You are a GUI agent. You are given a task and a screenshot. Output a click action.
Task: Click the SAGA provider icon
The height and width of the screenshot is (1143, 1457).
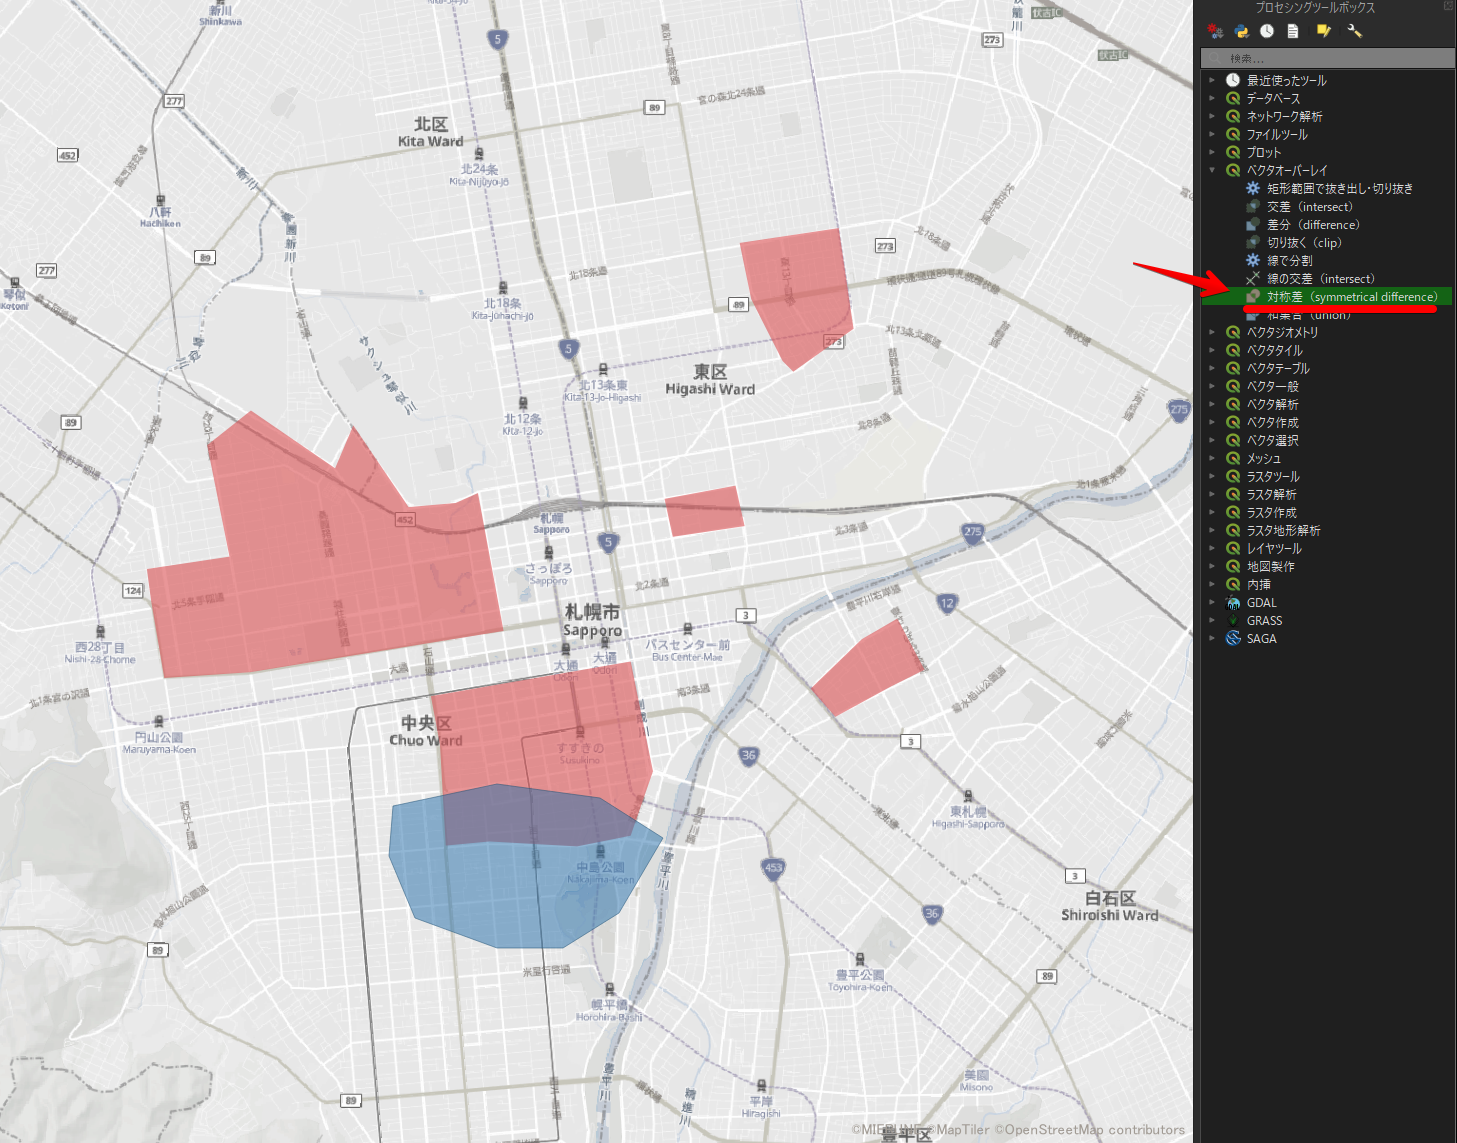tap(1233, 638)
